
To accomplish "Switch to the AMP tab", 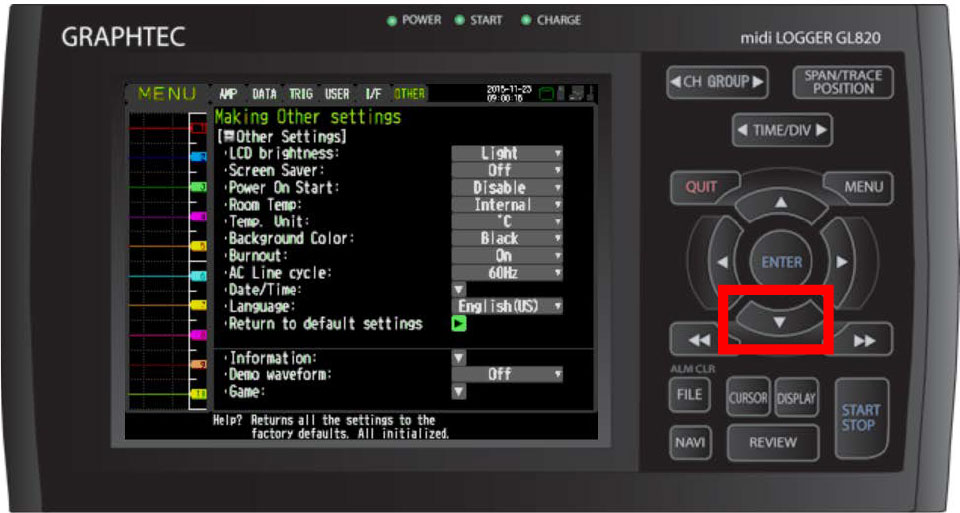I will (x=228, y=94).
